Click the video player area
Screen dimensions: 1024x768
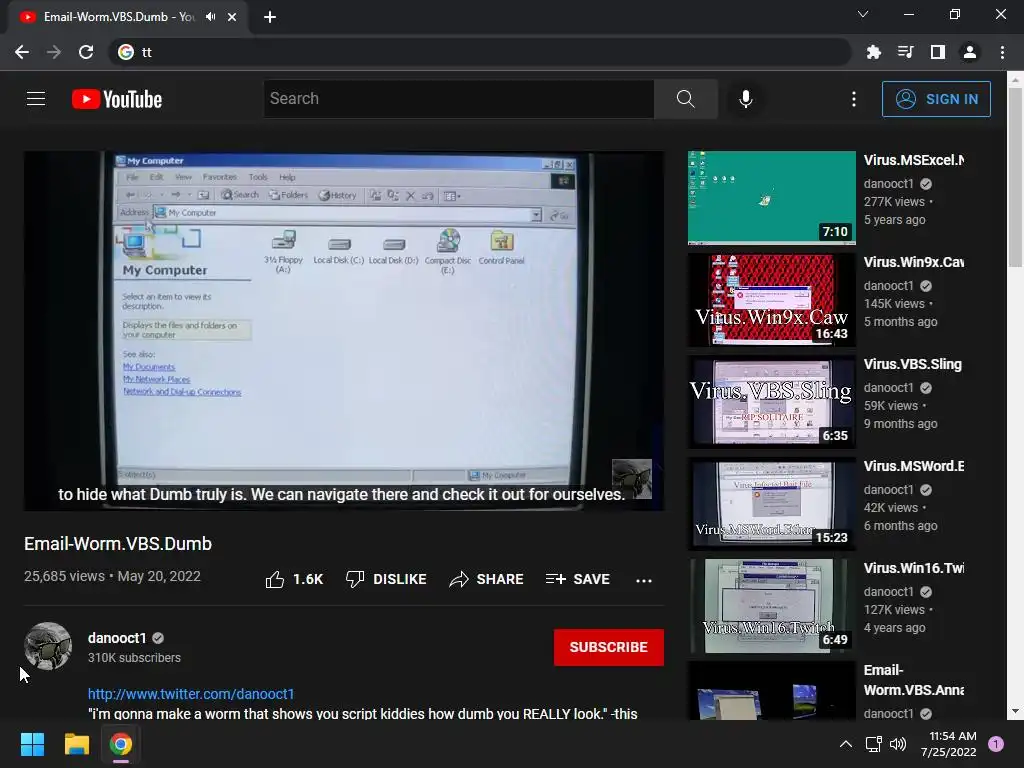point(344,330)
